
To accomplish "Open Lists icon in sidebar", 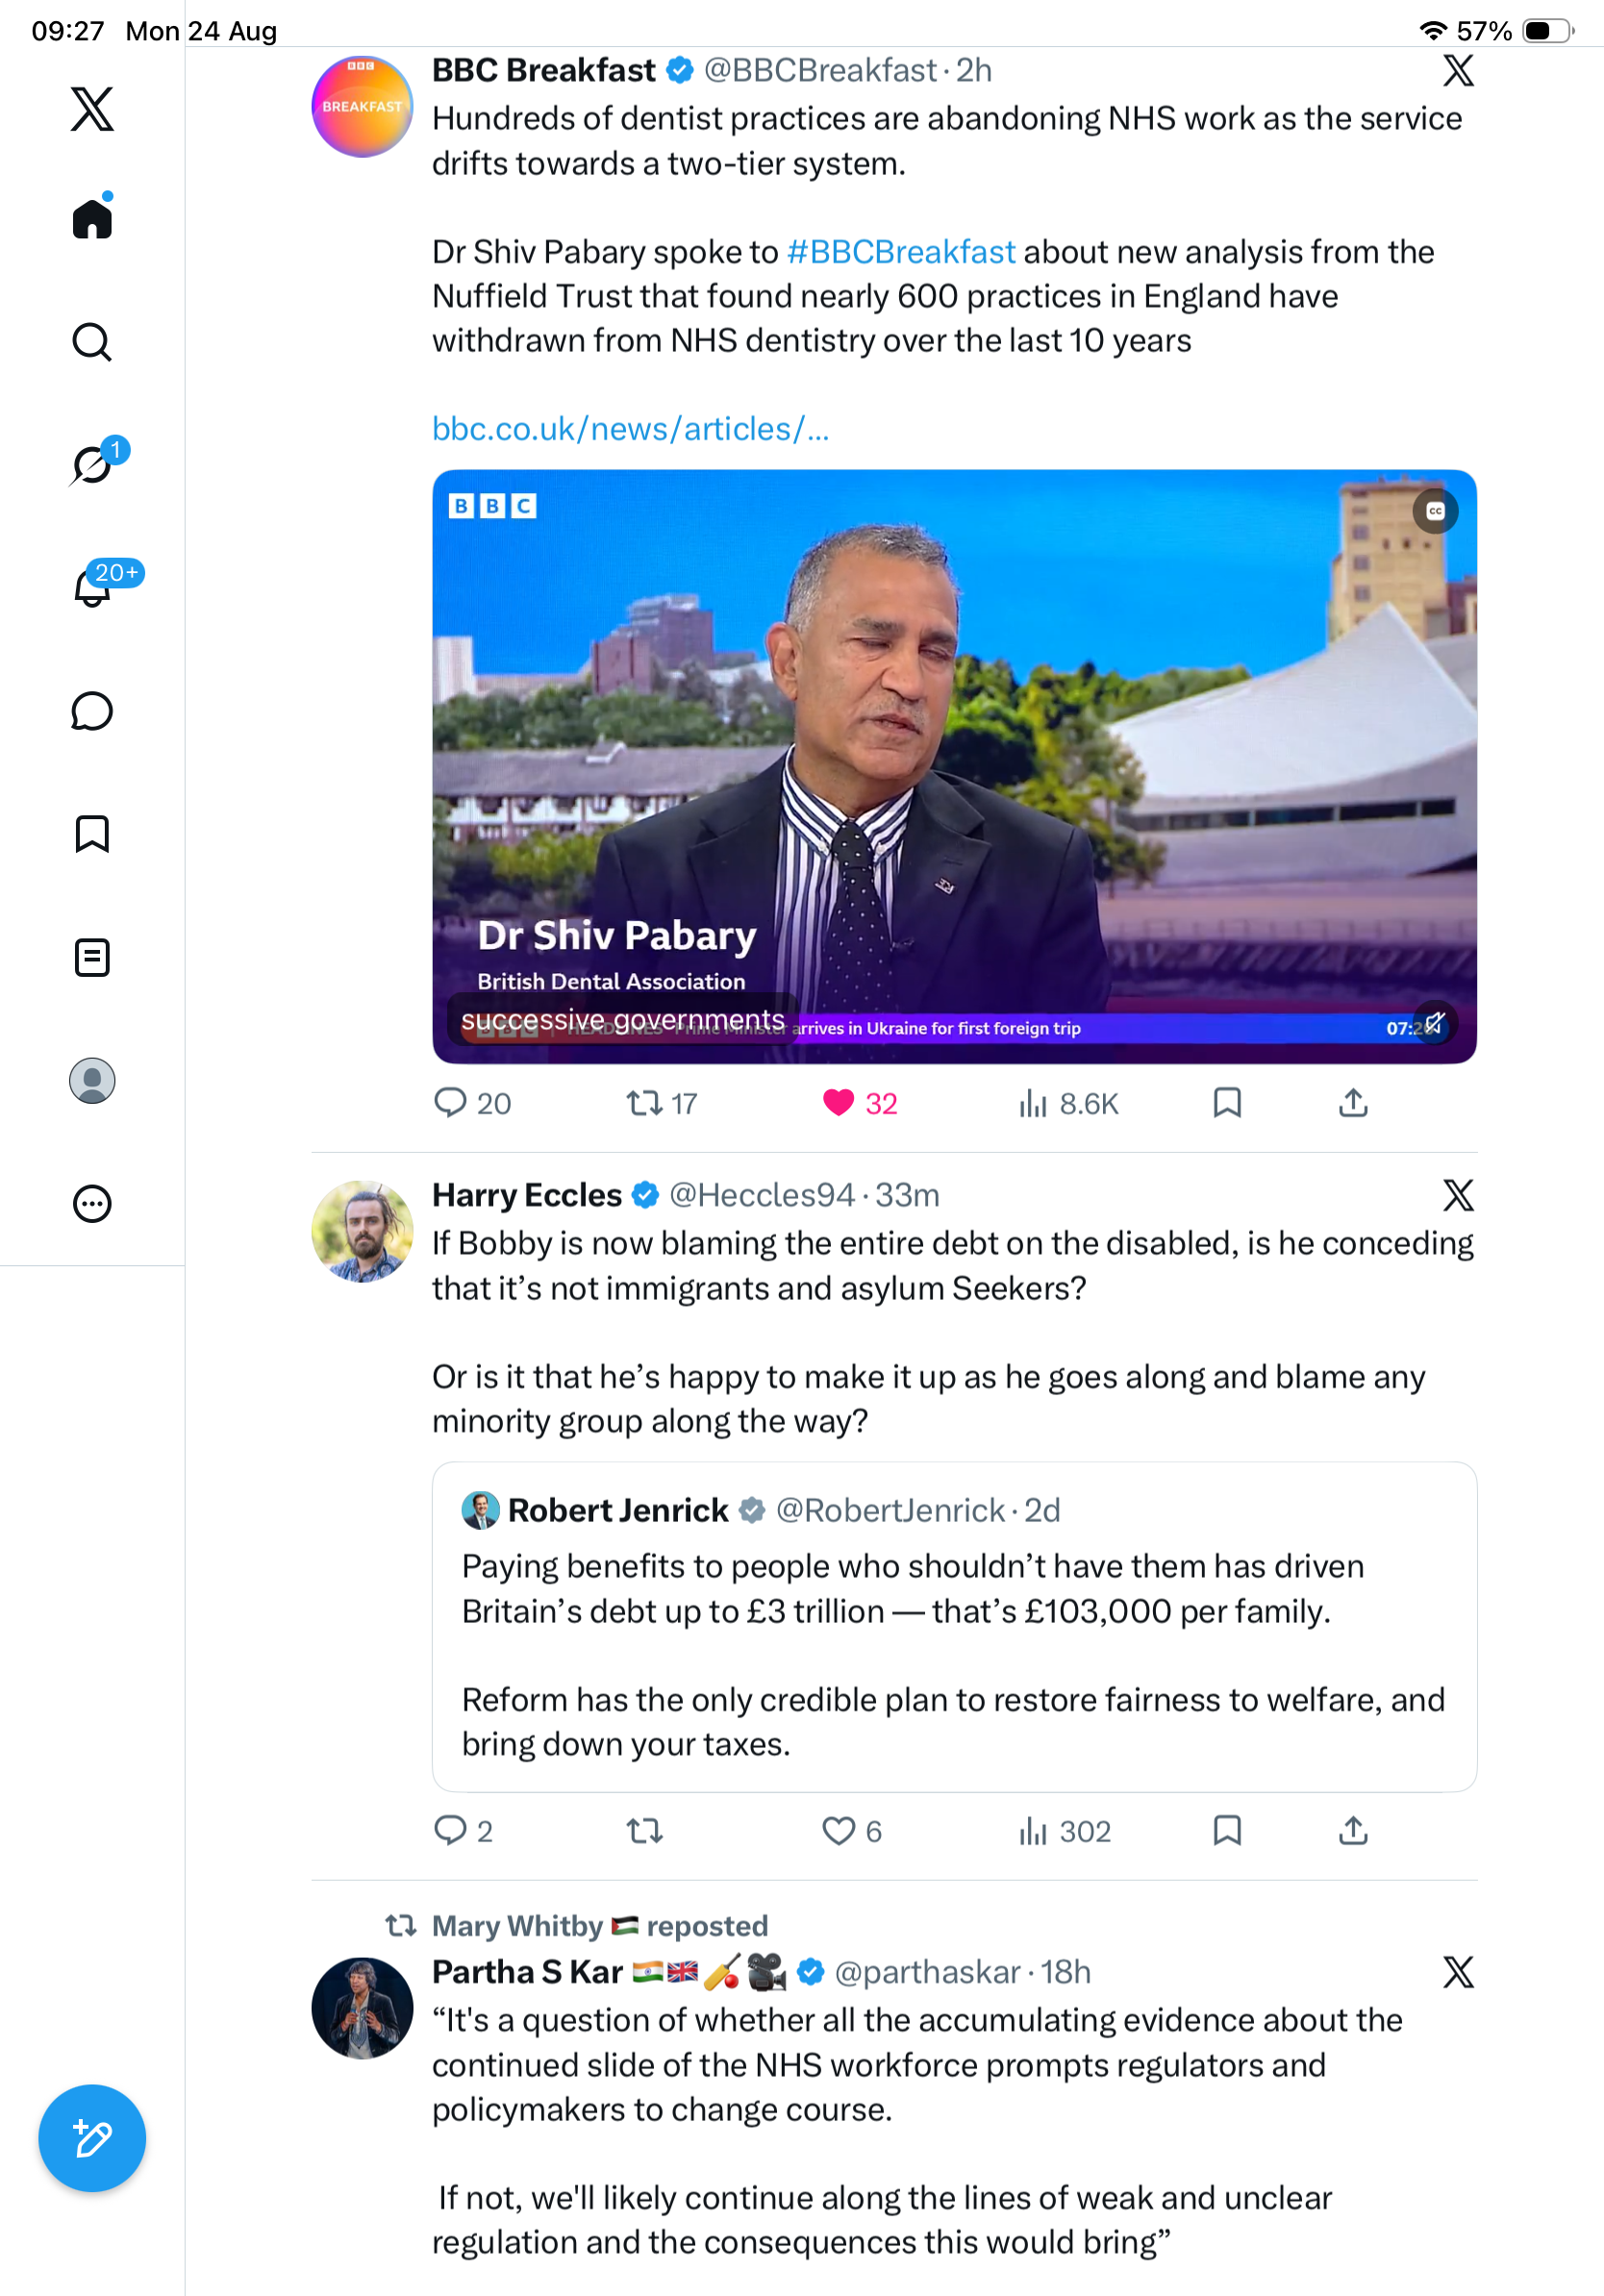I will click(92, 957).
